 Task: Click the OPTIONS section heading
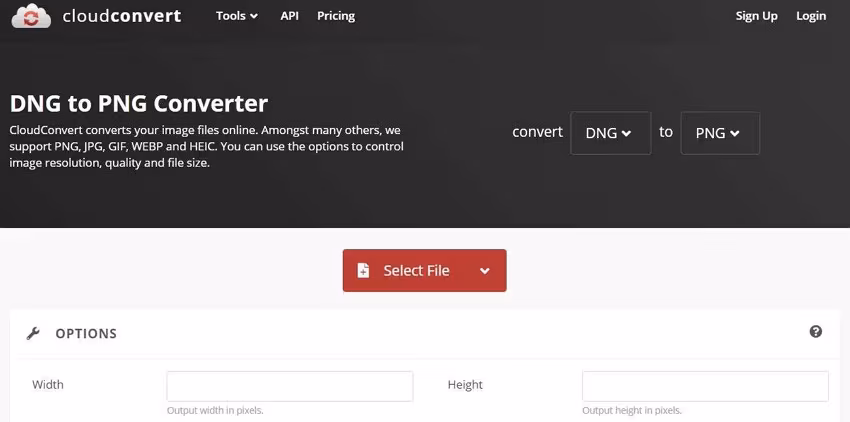(x=86, y=334)
